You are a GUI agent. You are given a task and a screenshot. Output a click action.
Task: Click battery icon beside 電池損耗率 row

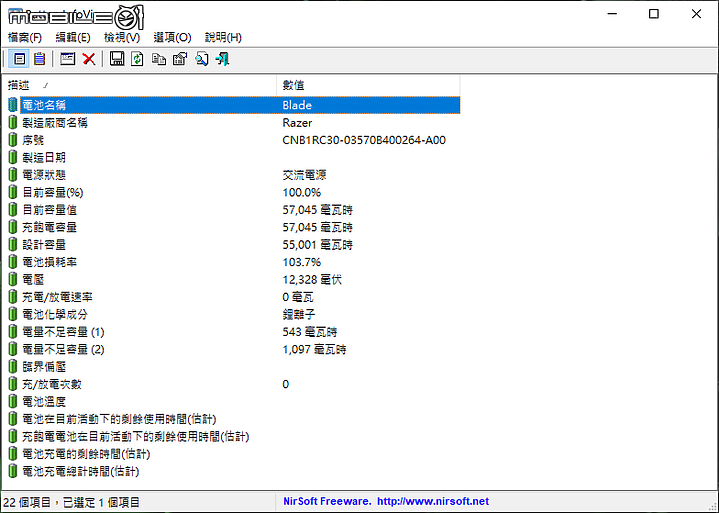(x=13, y=262)
